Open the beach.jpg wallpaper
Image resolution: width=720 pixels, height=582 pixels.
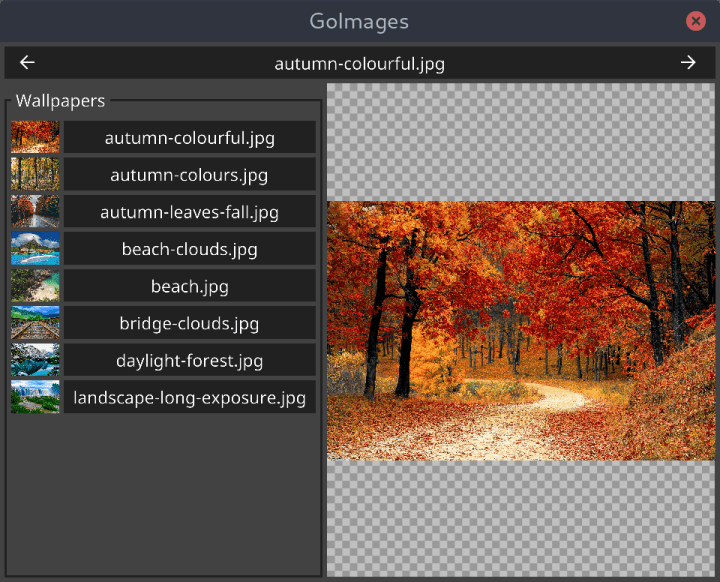[x=189, y=286]
